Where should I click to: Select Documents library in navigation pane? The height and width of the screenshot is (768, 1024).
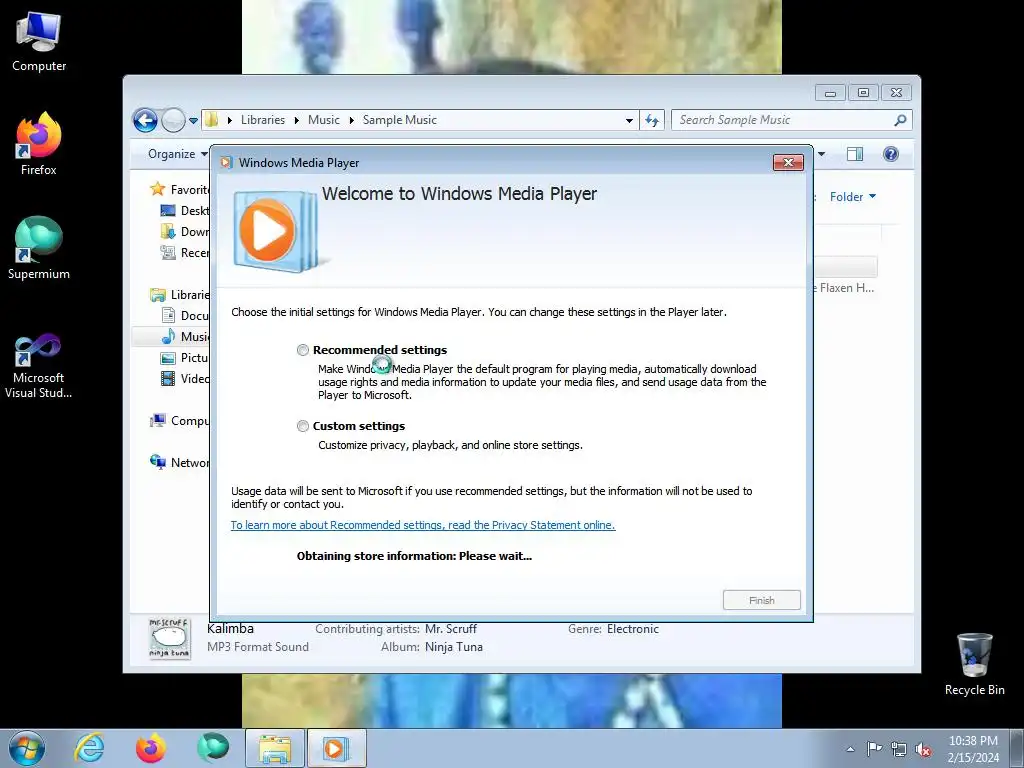click(x=185, y=315)
